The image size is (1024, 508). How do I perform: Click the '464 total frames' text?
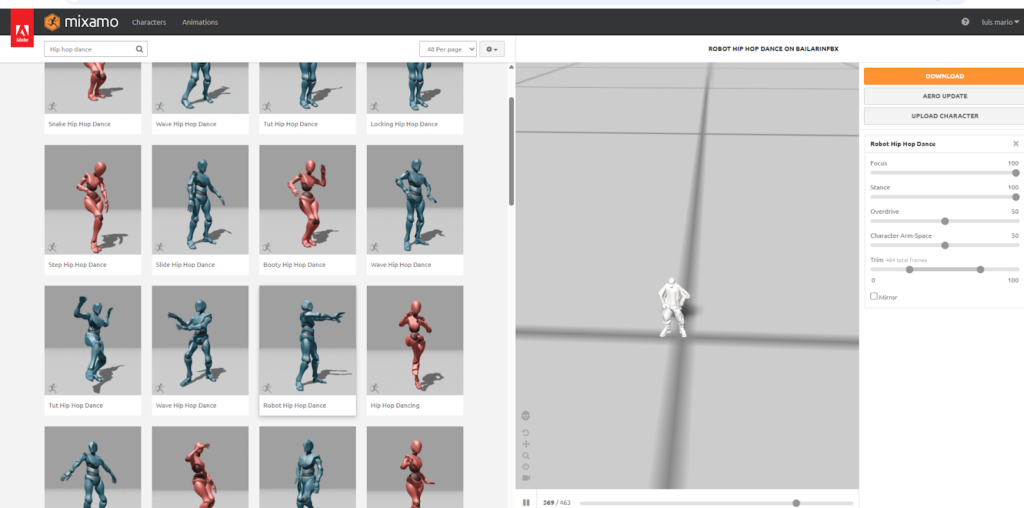coord(906,261)
